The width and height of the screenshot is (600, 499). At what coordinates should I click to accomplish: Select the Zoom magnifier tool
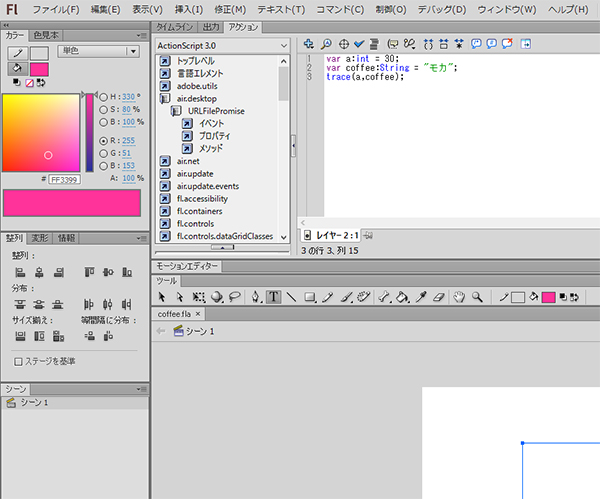tap(477, 297)
